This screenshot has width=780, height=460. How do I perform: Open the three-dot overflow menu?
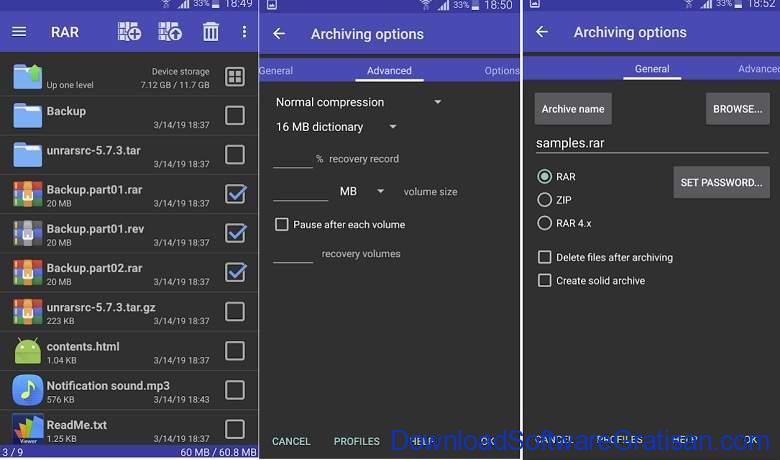click(244, 32)
